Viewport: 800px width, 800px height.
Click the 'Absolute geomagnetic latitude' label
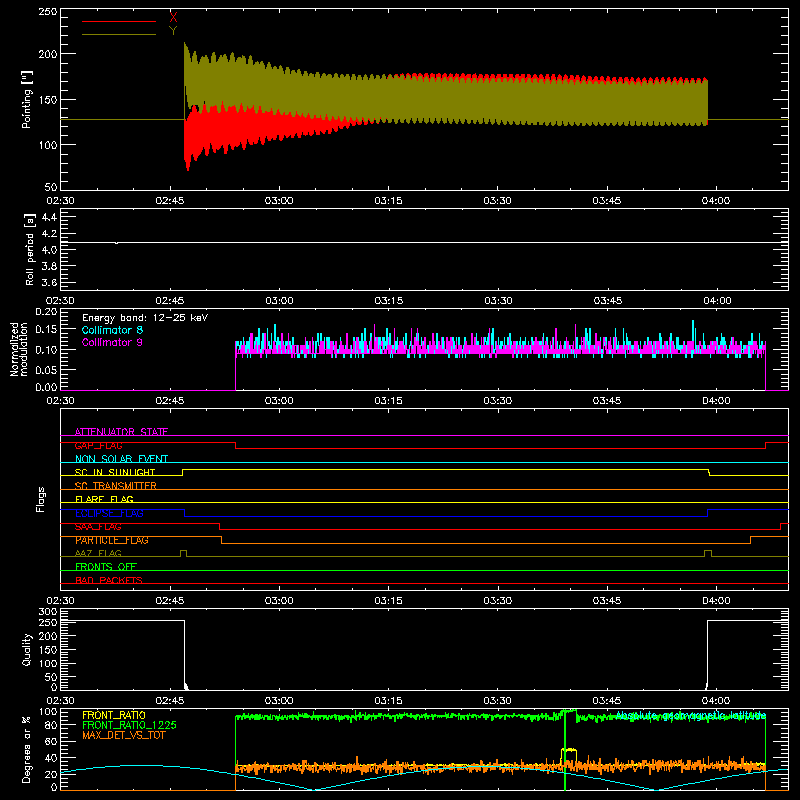[x=691, y=716]
